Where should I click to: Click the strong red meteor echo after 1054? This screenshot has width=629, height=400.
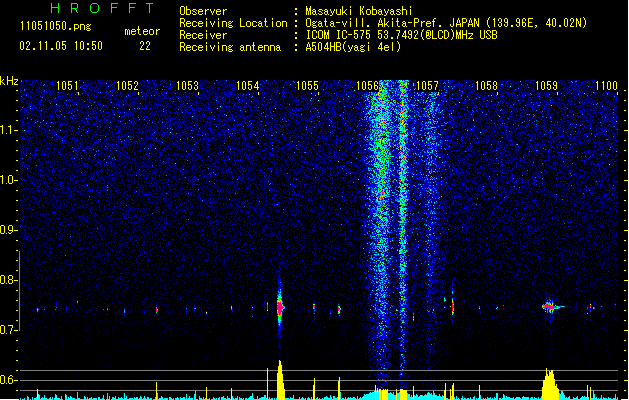point(280,308)
